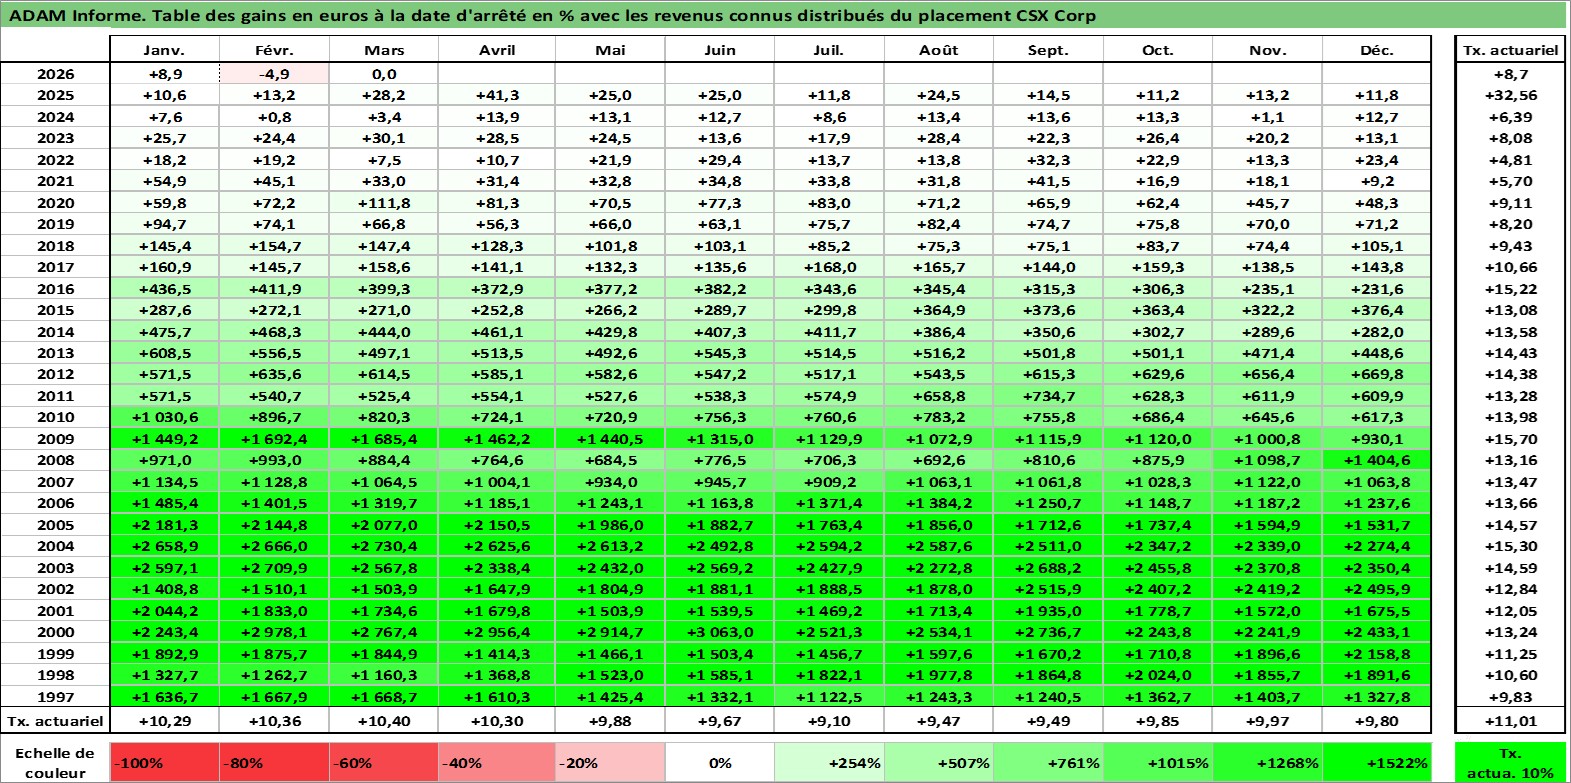Click the '0,0' cell for Mars 2026

point(384,74)
